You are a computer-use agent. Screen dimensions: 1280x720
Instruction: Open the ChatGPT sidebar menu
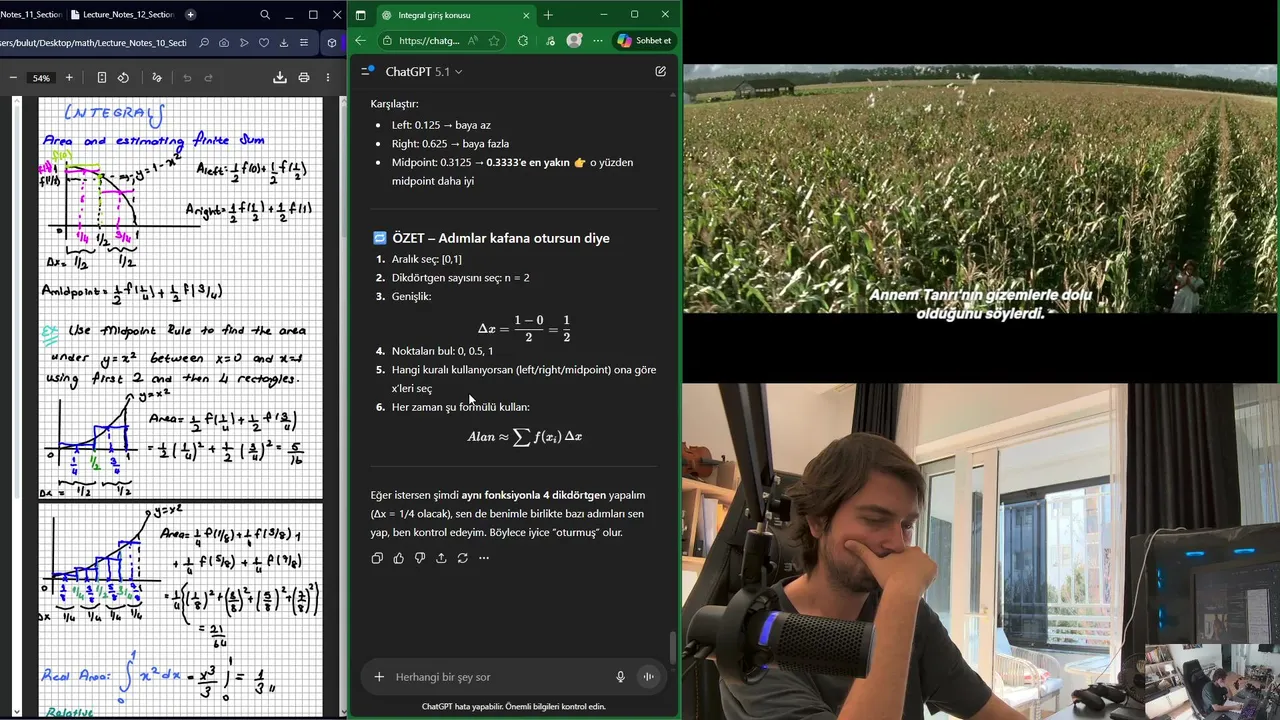click(367, 71)
